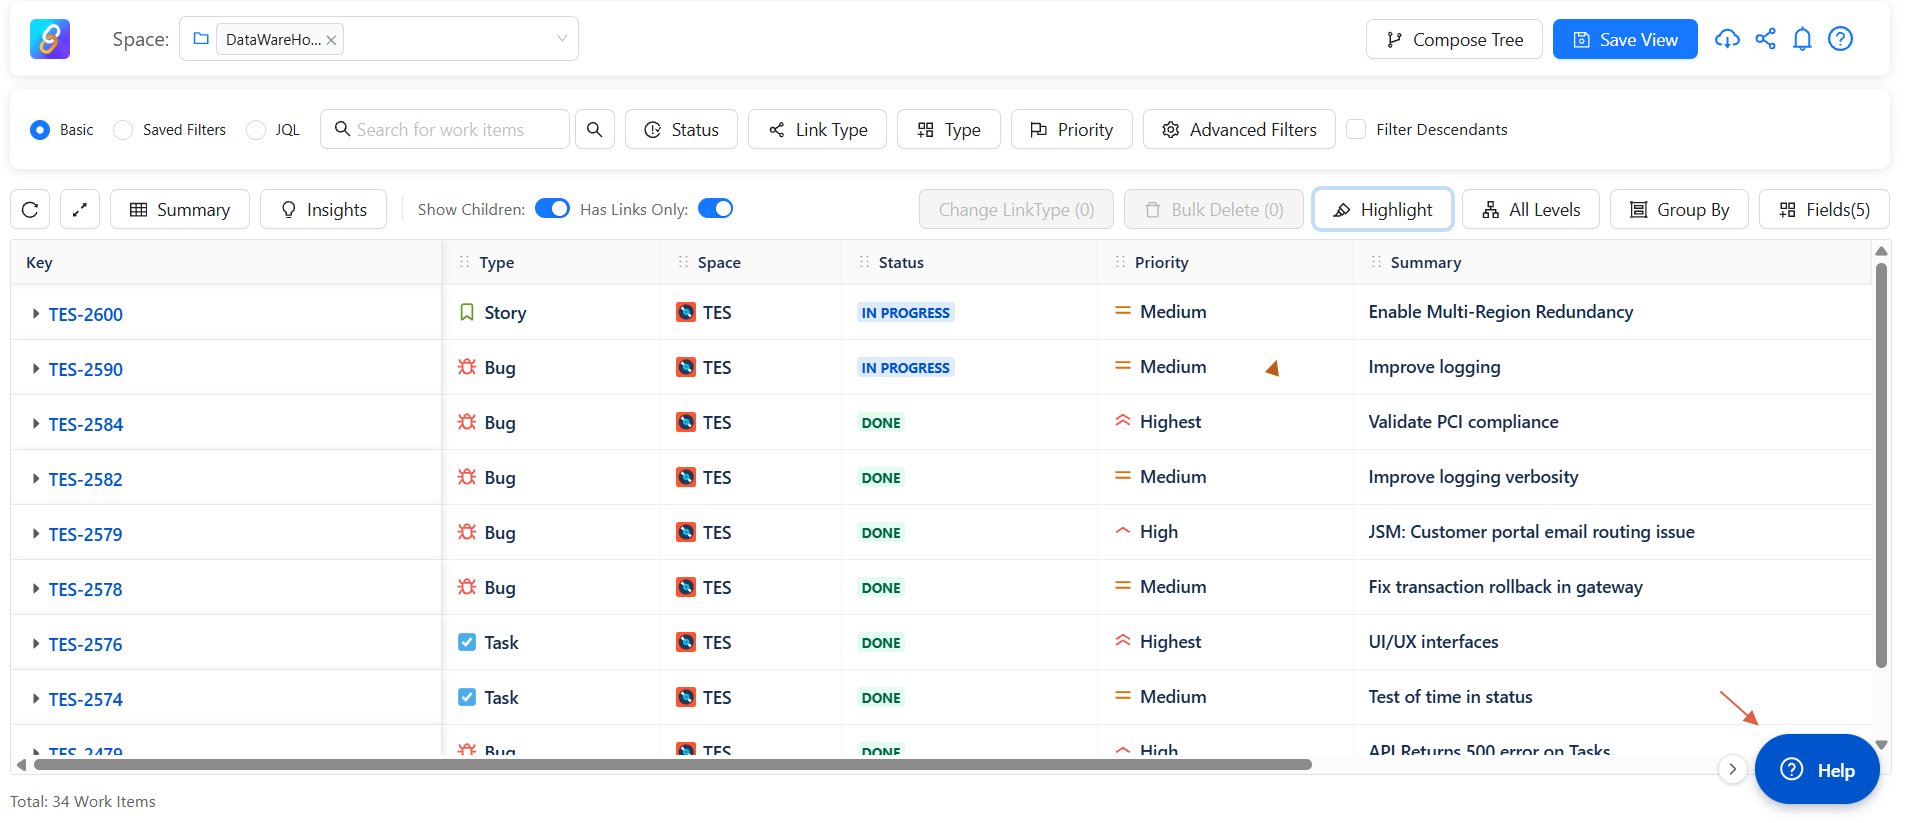Click the Bug icon in TES-2590 row
The image size is (1905, 823).
tap(466, 367)
